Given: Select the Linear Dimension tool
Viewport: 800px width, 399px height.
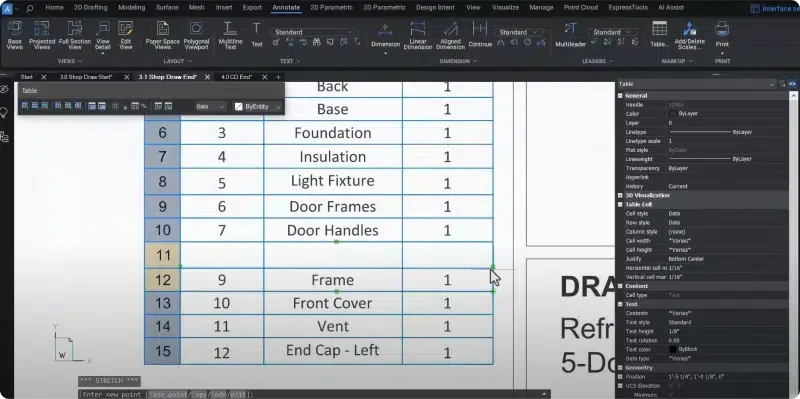Looking at the screenshot, I should tap(418, 35).
